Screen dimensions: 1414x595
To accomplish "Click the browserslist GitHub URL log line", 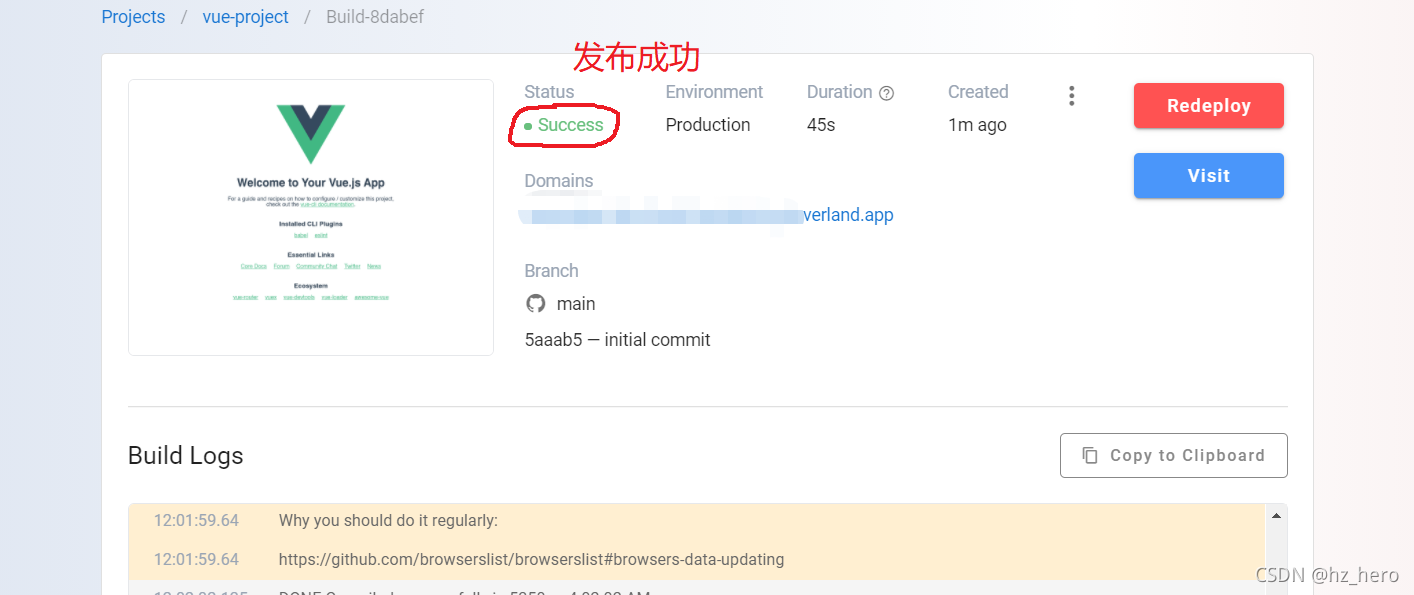I will tap(531, 559).
